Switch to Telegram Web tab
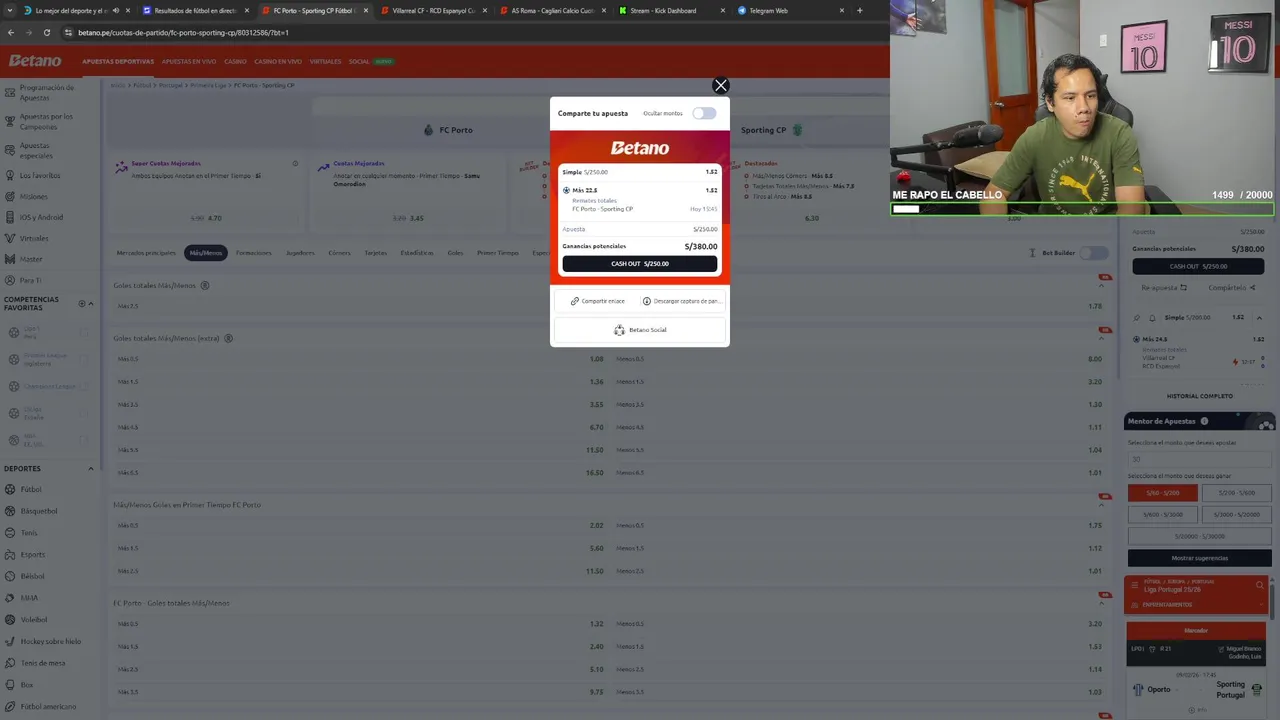The image size is (1280, 720). (x=789, y=10)
